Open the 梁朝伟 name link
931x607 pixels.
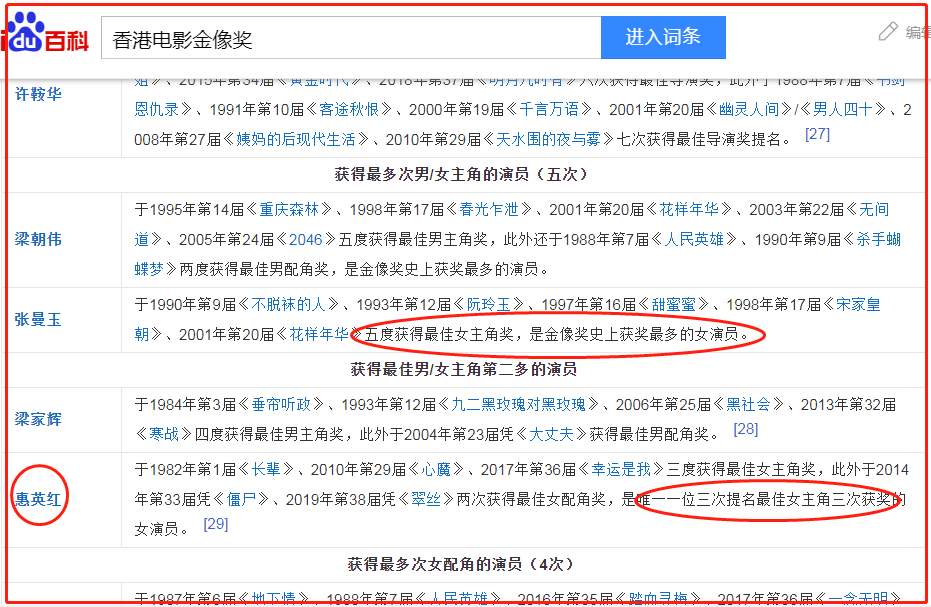(x=38, y=239)
